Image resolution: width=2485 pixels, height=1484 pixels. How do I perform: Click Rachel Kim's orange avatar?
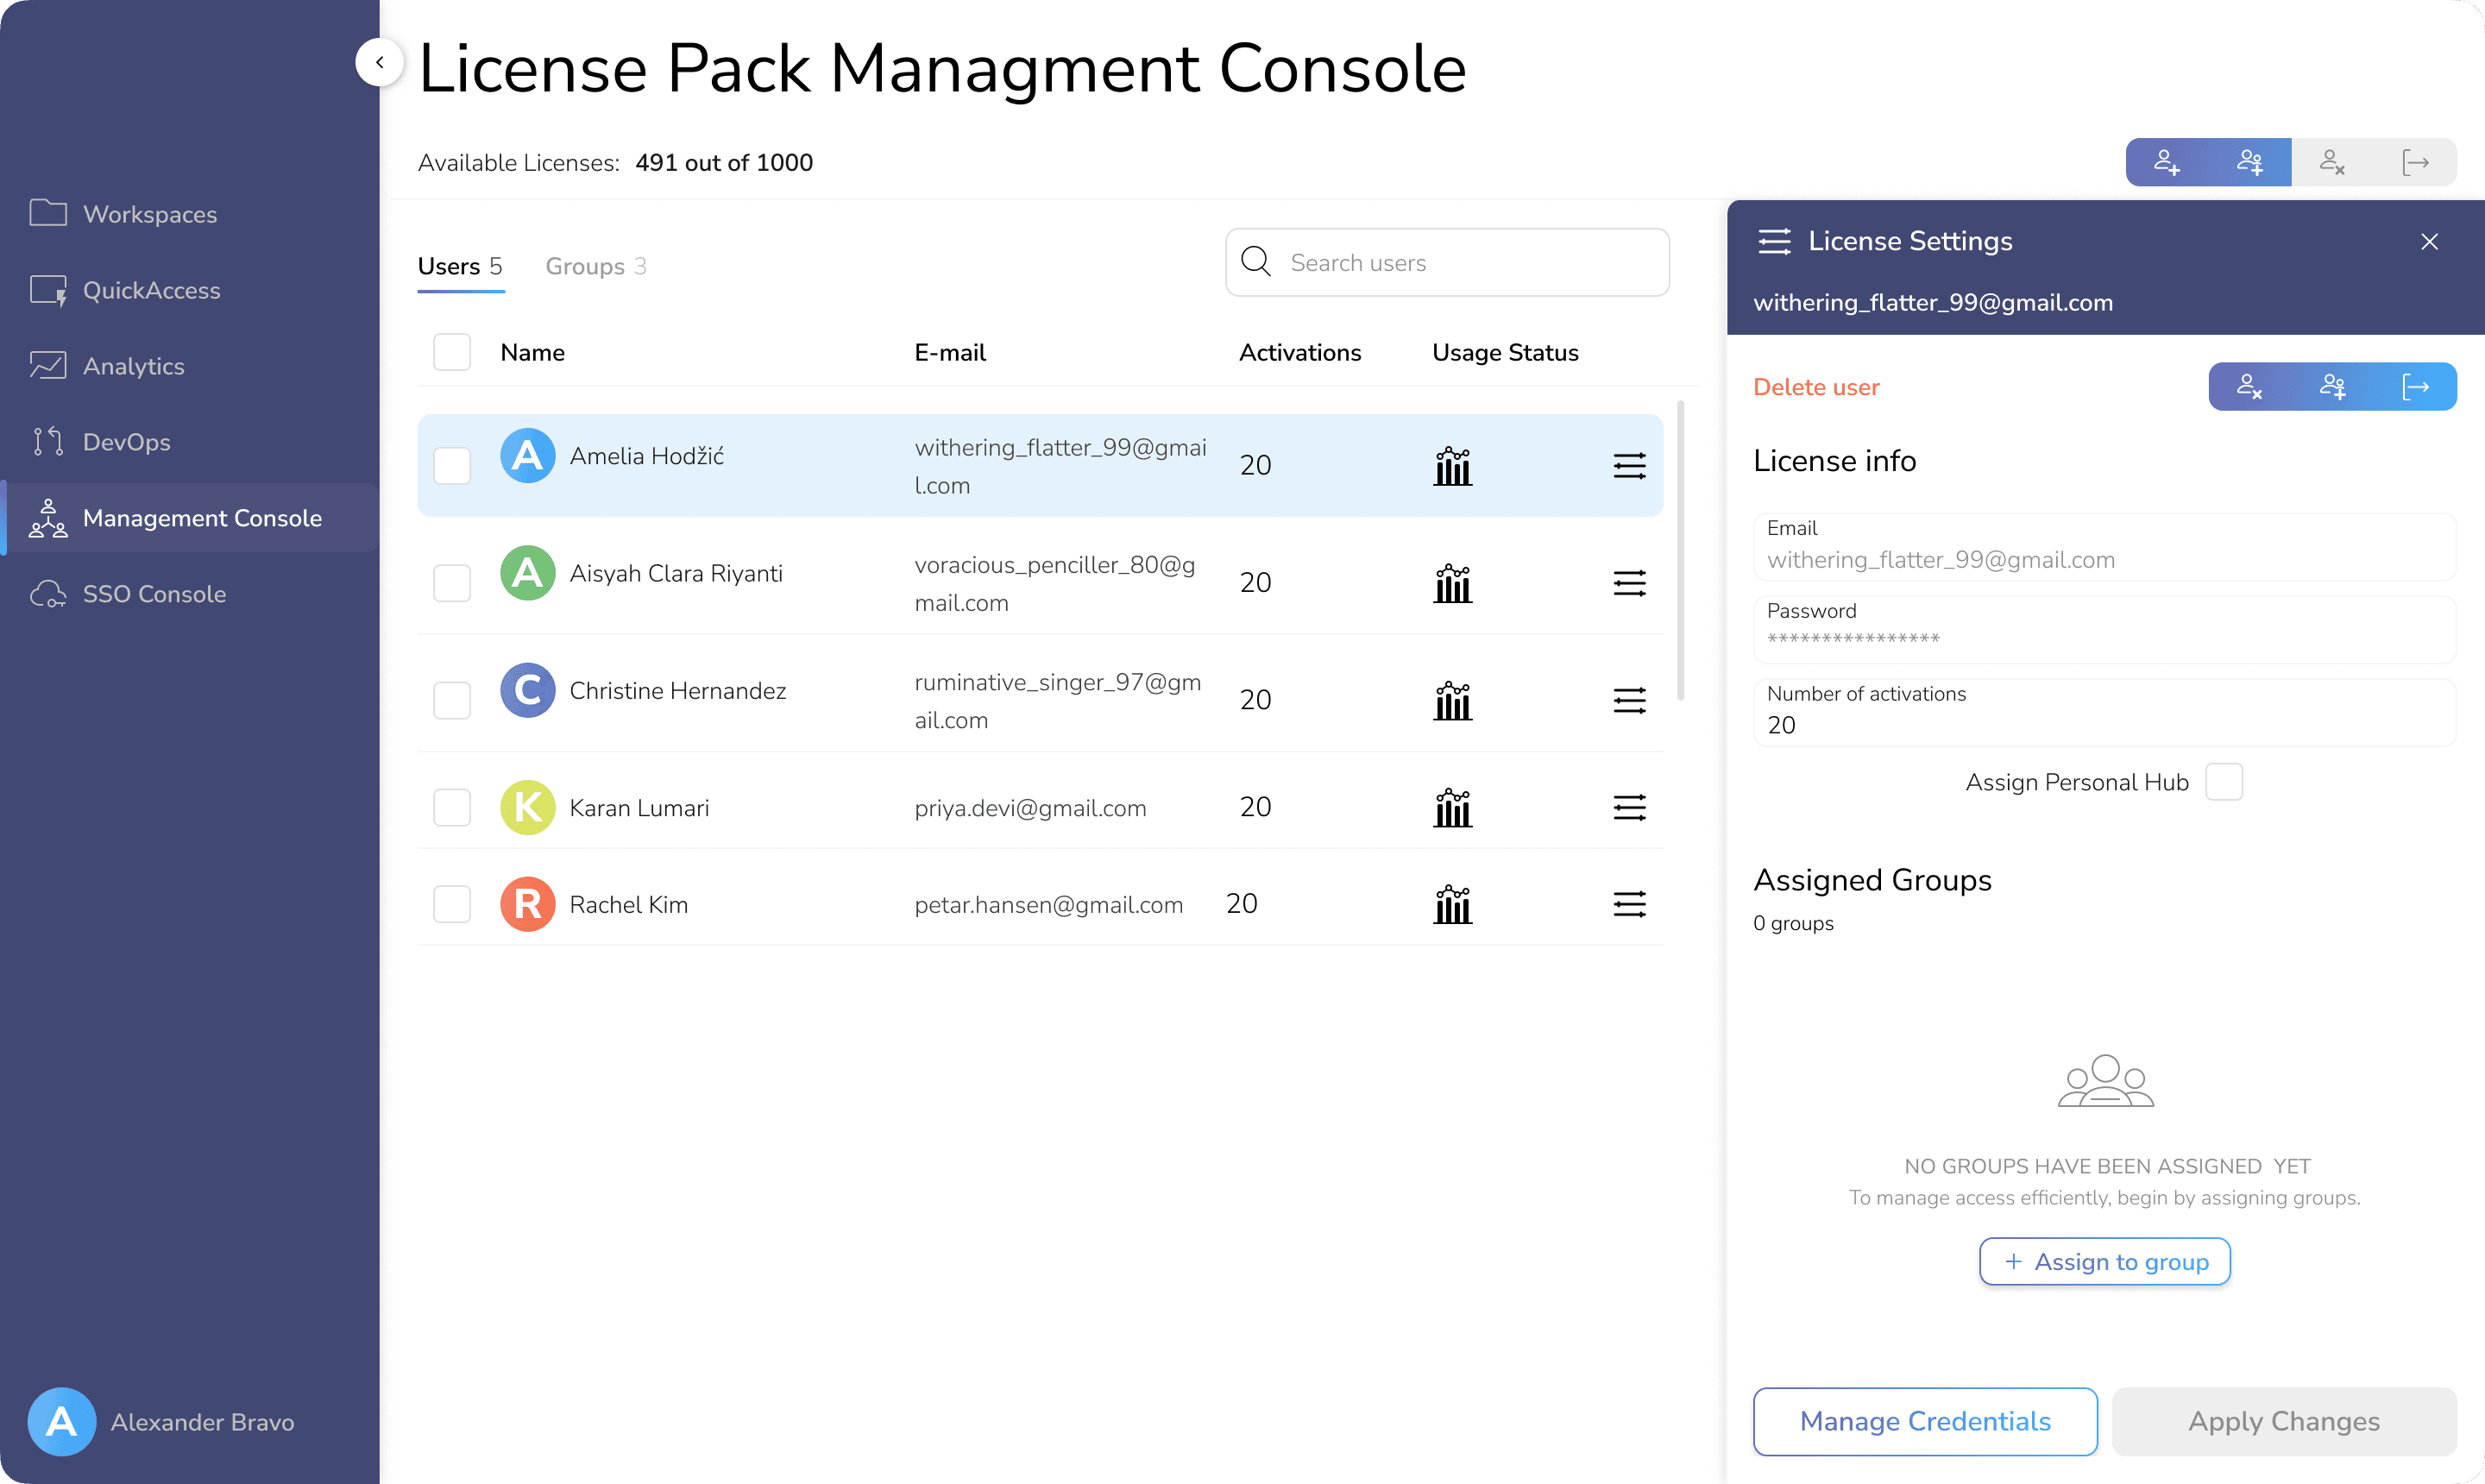tap(527, 904)
